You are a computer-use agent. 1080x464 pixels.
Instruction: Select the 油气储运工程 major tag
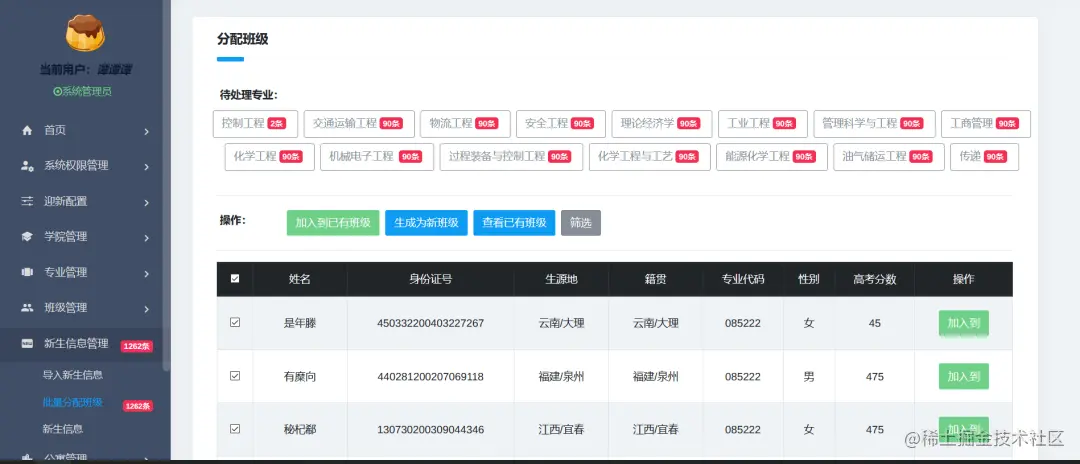point(889,157)
